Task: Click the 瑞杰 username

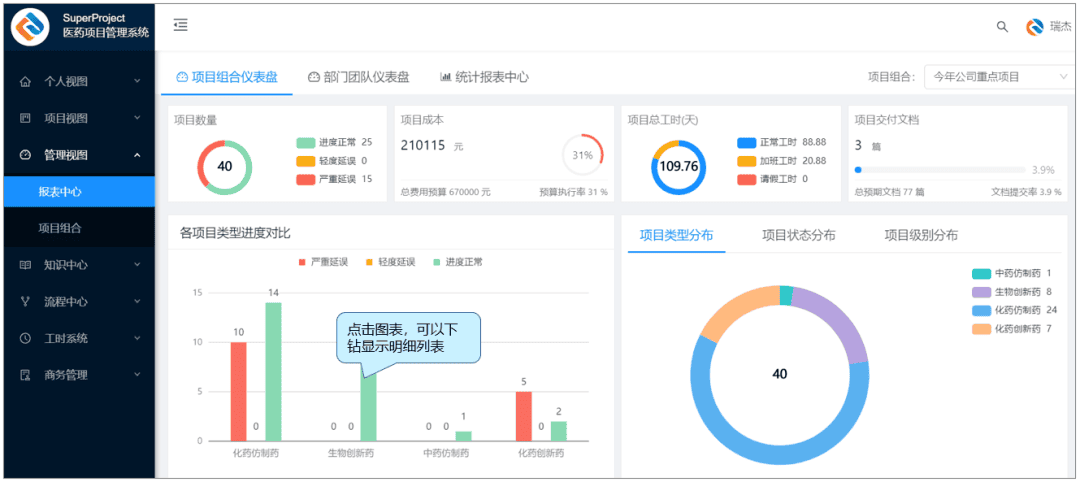Action: (x=1061, y=27)
